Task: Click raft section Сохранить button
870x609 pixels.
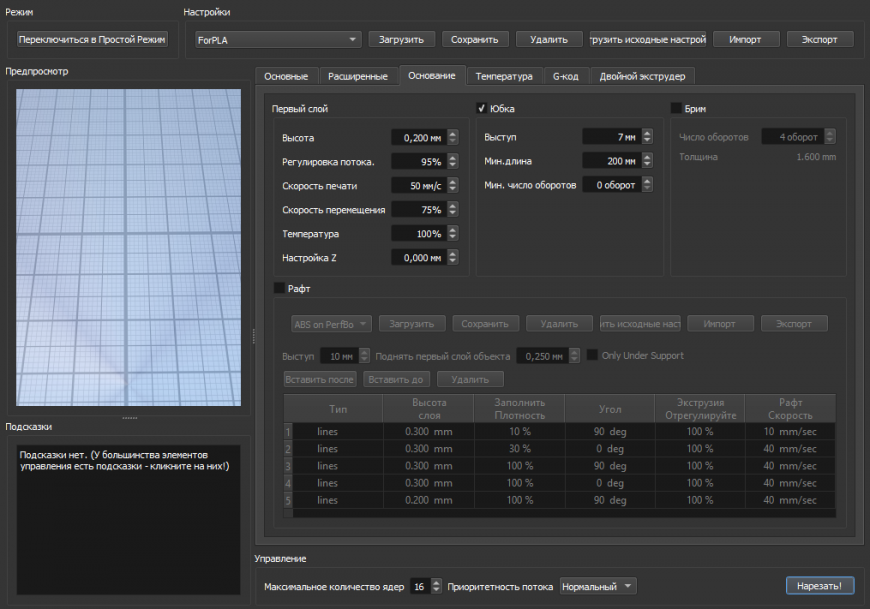Action: tap(485, 323)
